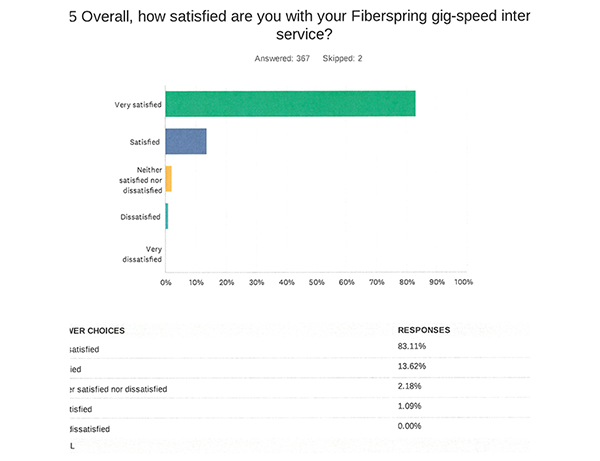Click the "Skipped: 2" count
This screenshot has width=600, height=461.
(342, 58)
